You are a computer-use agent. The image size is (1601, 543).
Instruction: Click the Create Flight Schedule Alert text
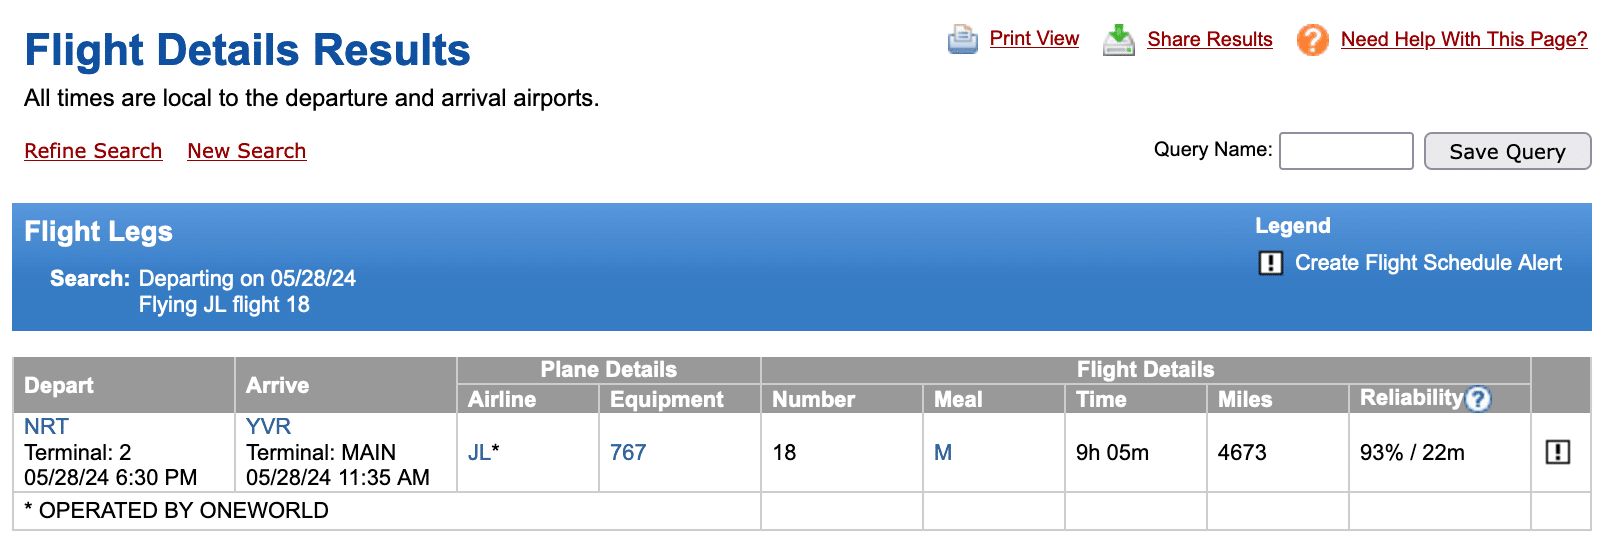coord(1427,263)
